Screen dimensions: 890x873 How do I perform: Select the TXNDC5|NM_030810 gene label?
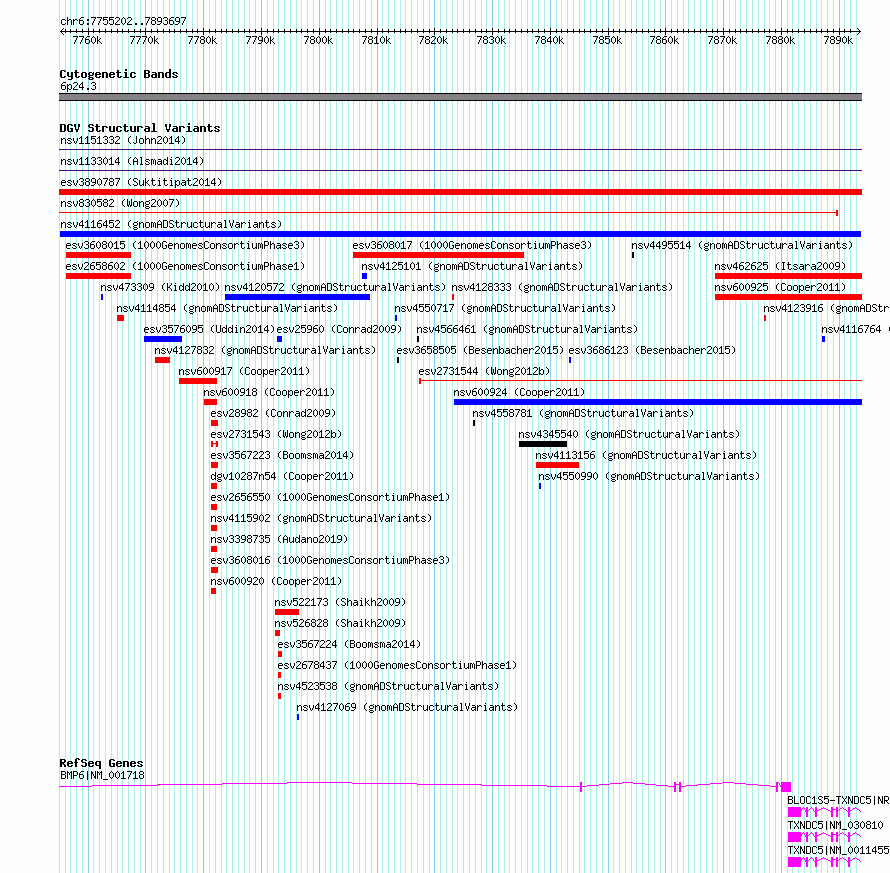836,825
